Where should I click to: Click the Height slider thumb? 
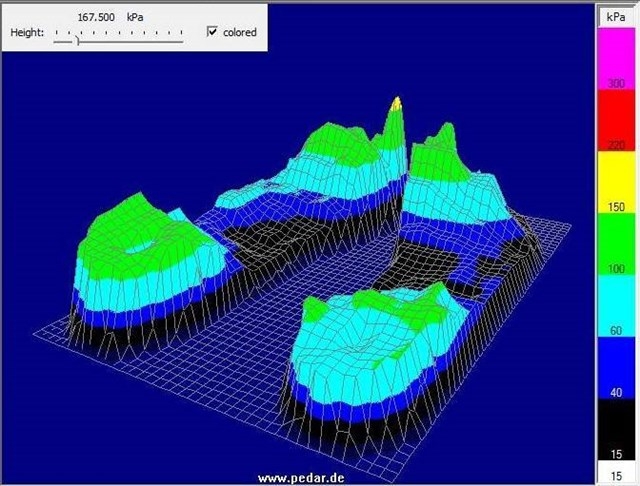(76, 40)
